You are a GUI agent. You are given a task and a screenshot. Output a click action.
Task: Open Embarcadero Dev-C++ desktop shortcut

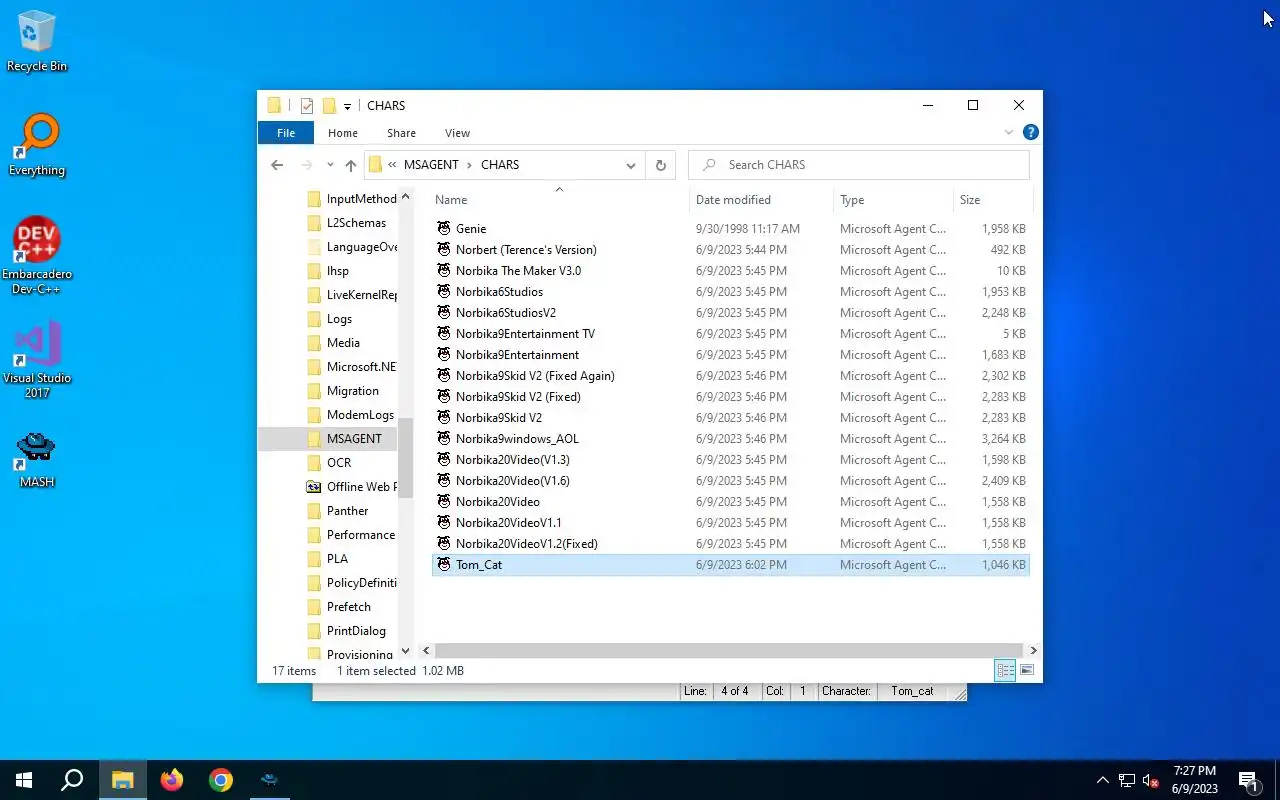point(37,256)
